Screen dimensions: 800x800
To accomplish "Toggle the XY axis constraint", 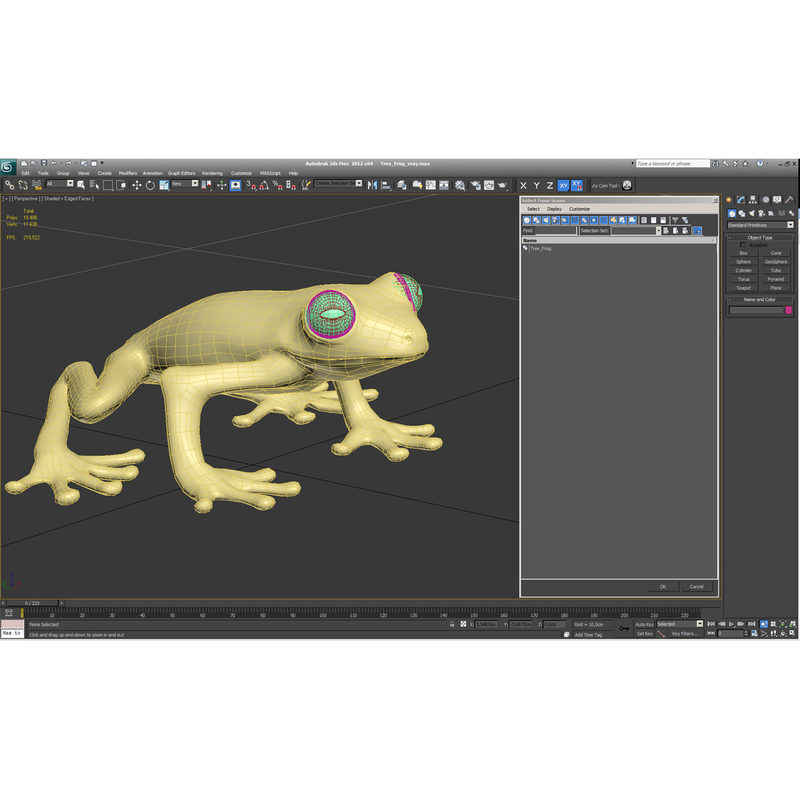I will (563, 186).
